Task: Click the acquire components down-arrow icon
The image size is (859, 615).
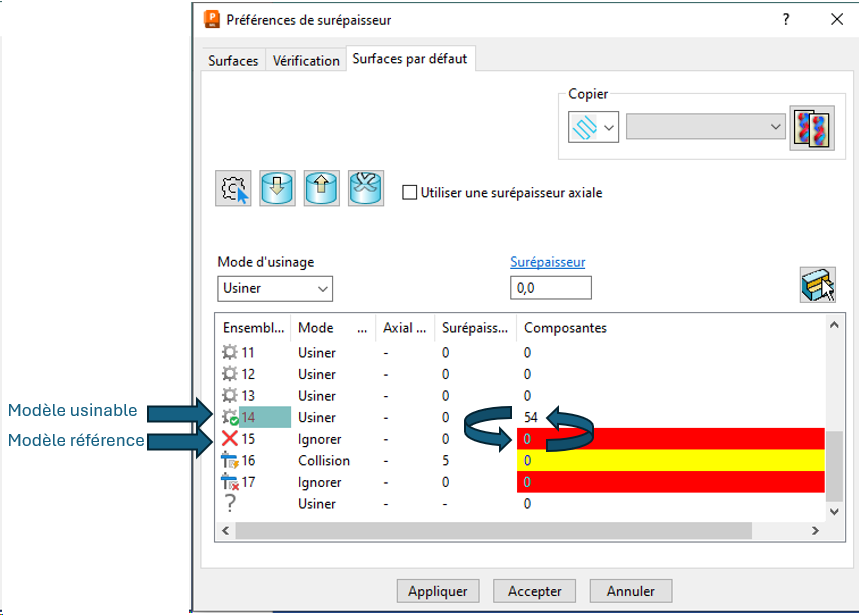Action: [x=277, y=188]
